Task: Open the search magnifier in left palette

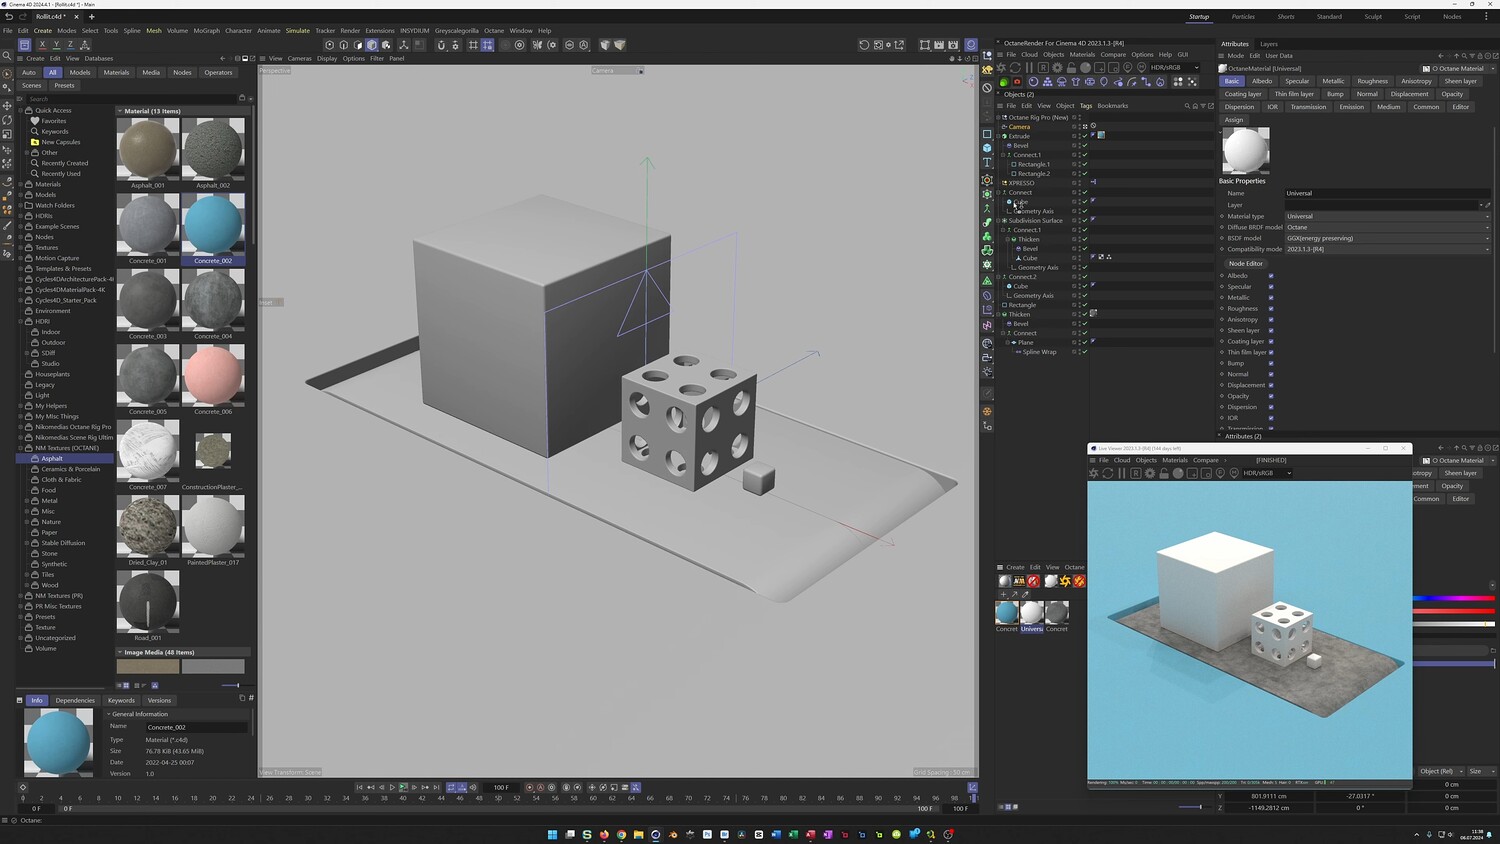Action: [x=7, y=56]
